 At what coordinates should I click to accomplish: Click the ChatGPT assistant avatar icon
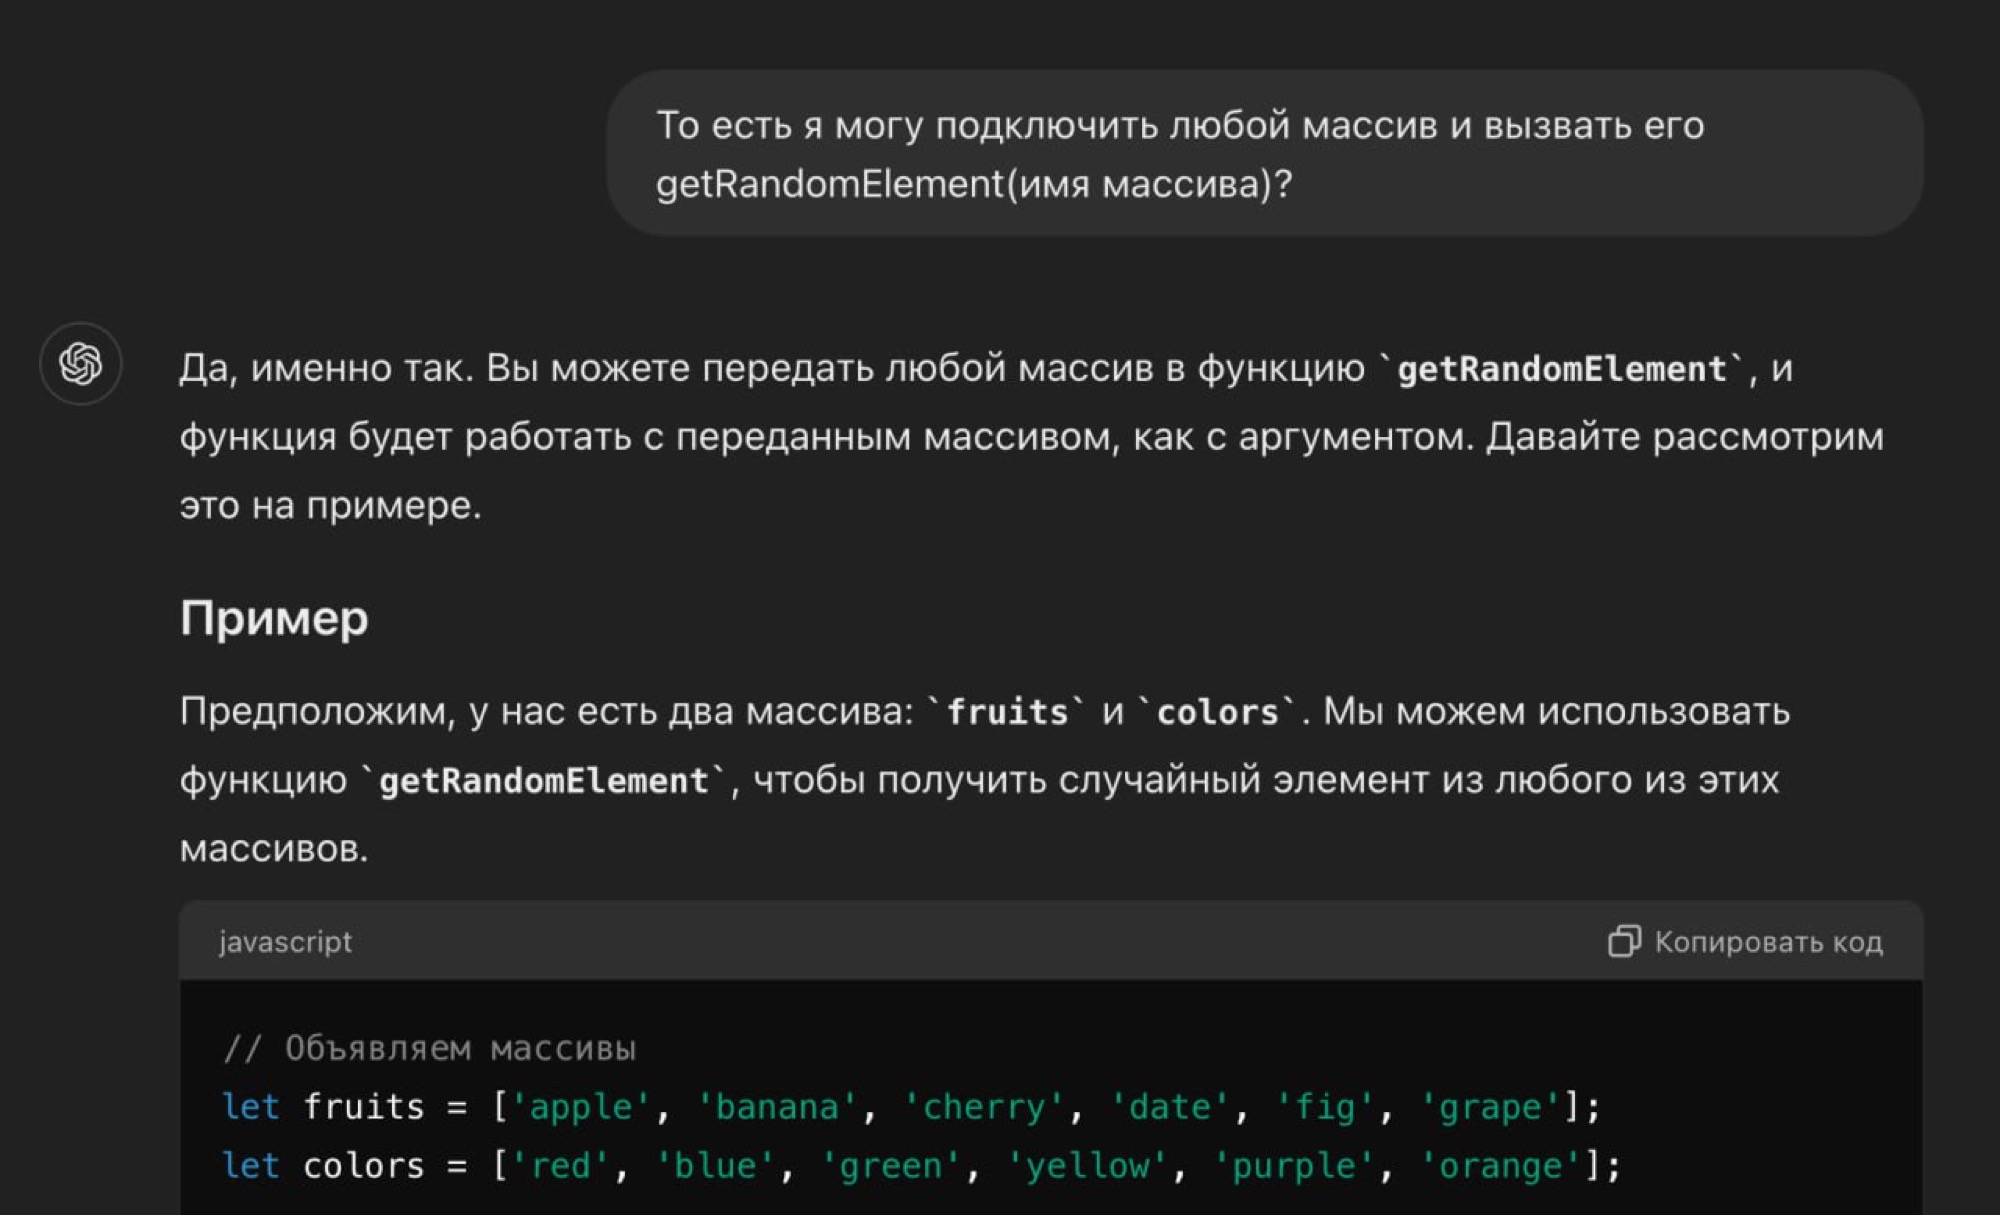point(81,363)
